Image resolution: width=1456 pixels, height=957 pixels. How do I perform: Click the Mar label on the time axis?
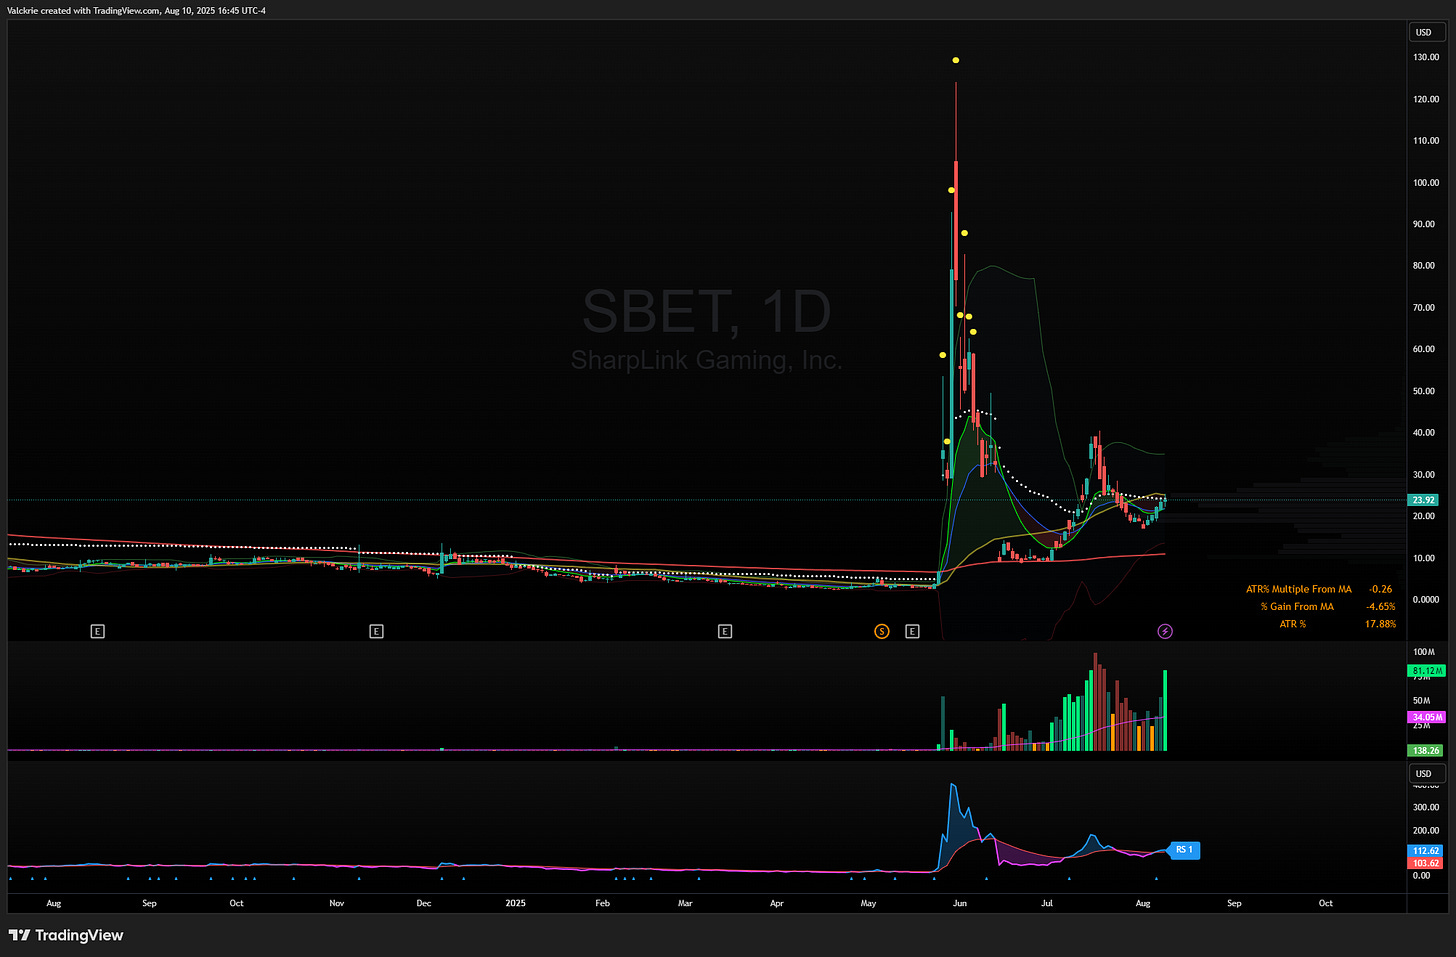tap(685, 903)
